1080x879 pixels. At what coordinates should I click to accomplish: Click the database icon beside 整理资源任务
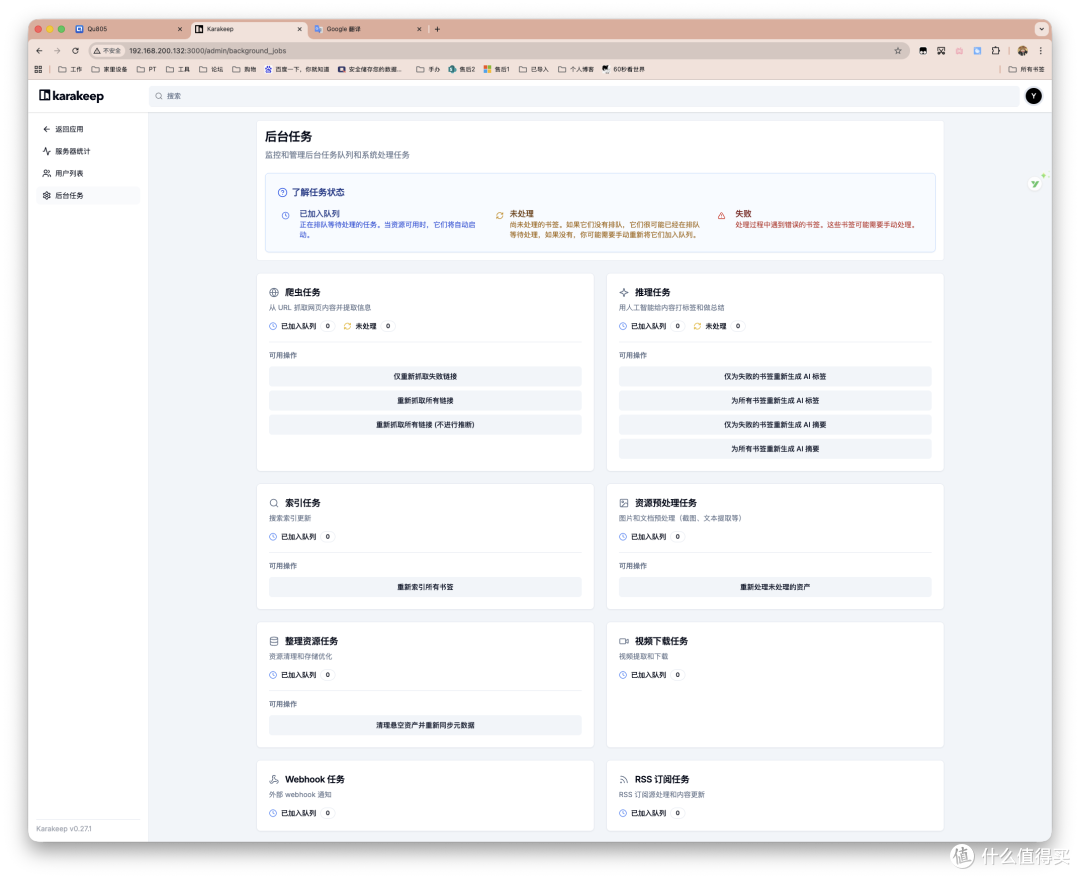click(273, 641)
